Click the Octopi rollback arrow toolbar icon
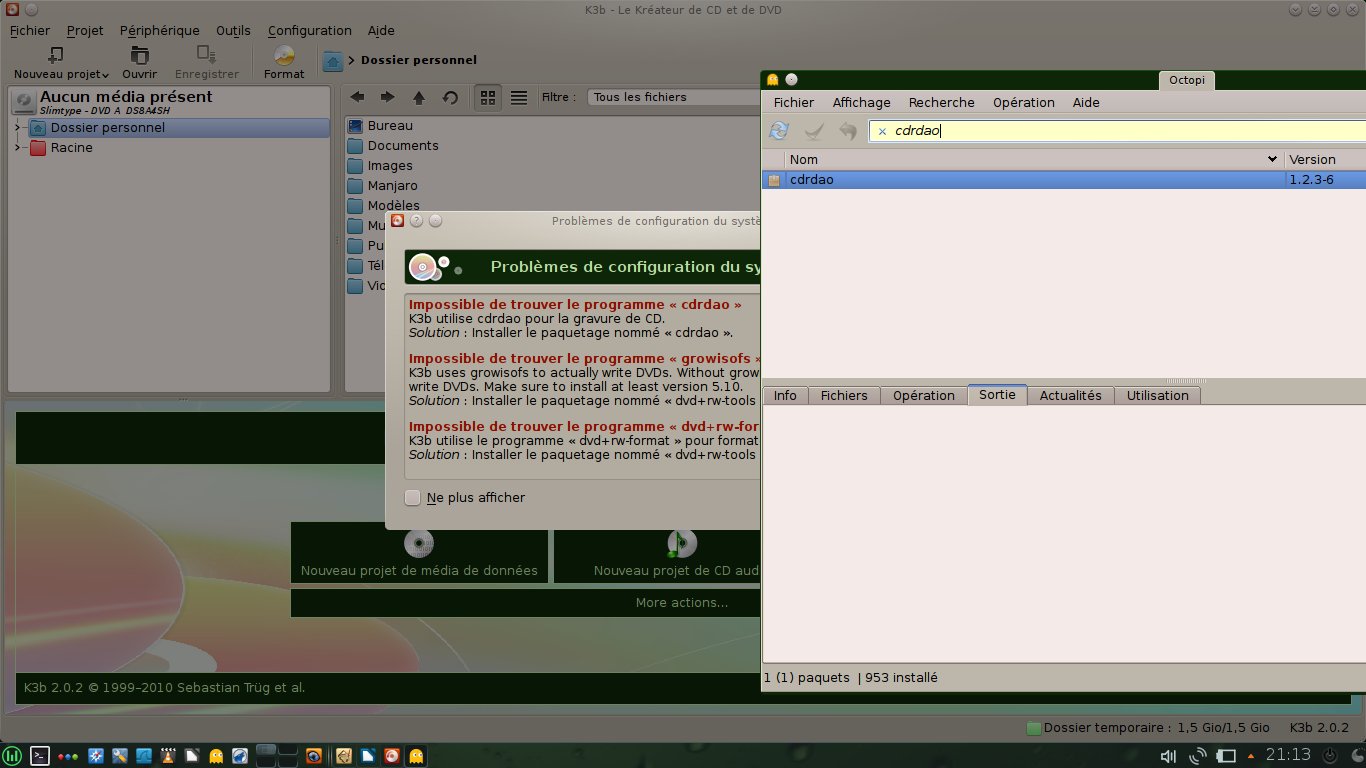Viewport: 1366px width, 768px height. click(x=848, y=131)
